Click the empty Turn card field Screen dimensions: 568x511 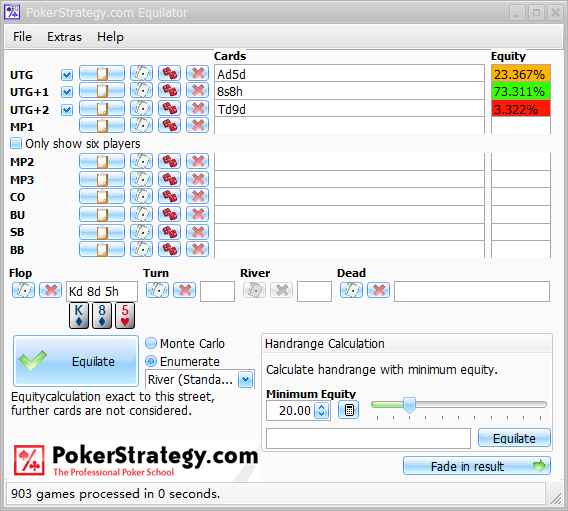[217, 291]
